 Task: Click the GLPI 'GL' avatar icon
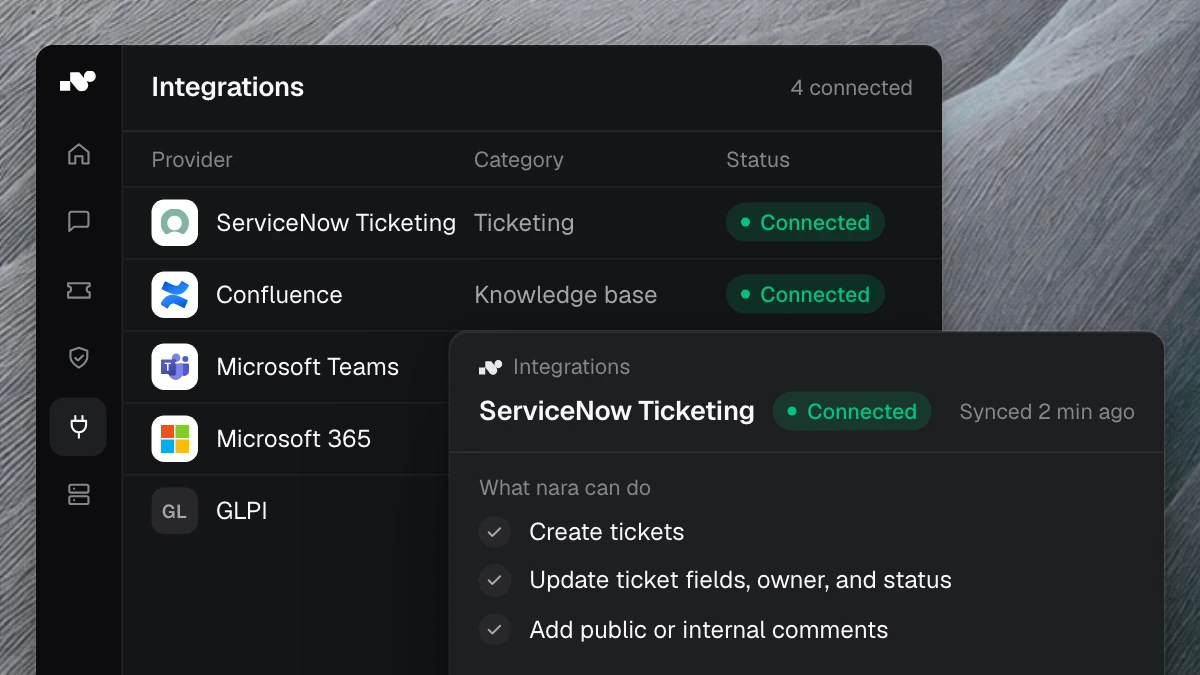[x=175, y=511]
